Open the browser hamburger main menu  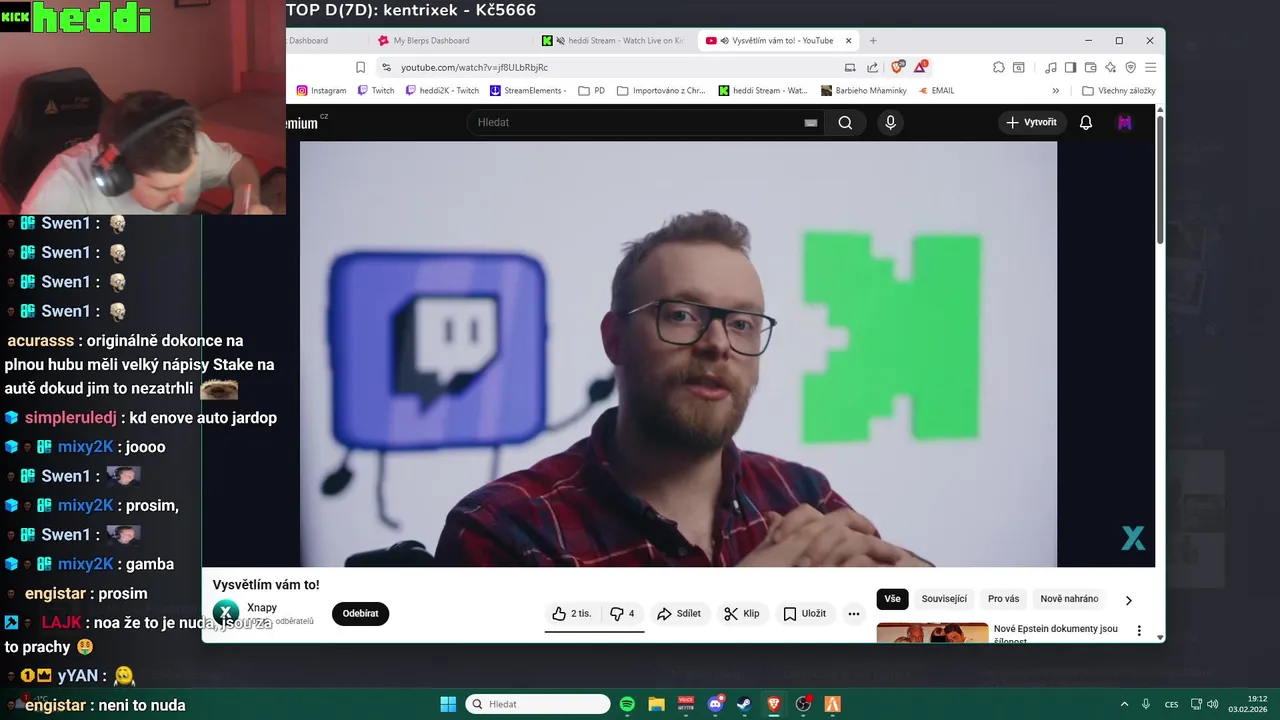pyautogui.click(x=1150, y=67)
